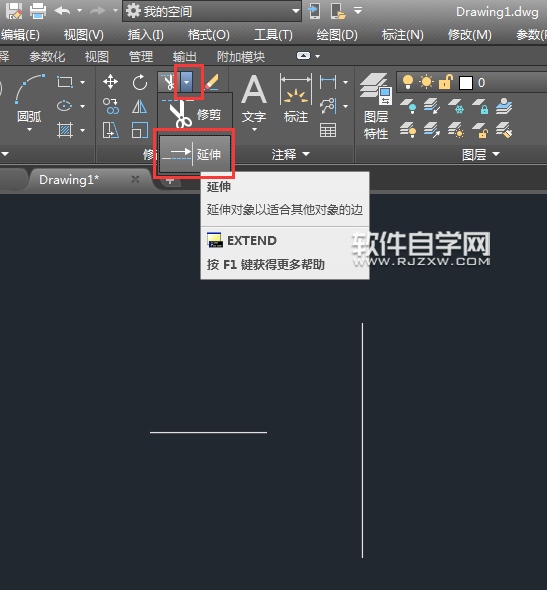547x590 pixels.
Task: Toggle layer 0 freeze sun icon
Action: (426, 82)
